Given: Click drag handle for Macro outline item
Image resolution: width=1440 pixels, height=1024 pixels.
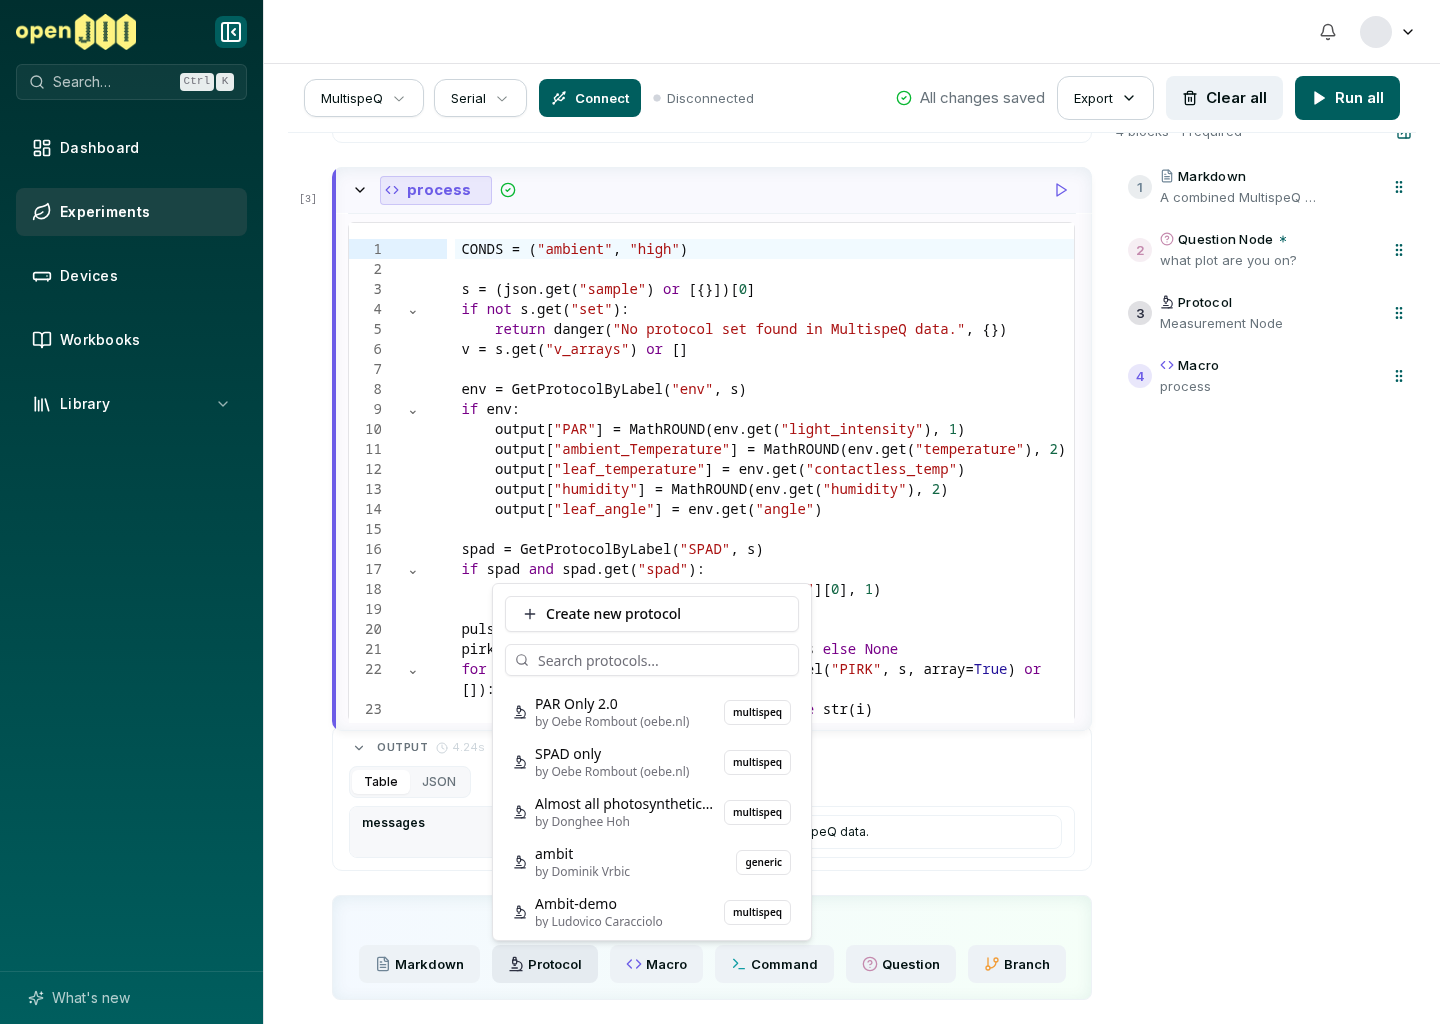Looking at the screenshot, I should [x=1399, y=376].
